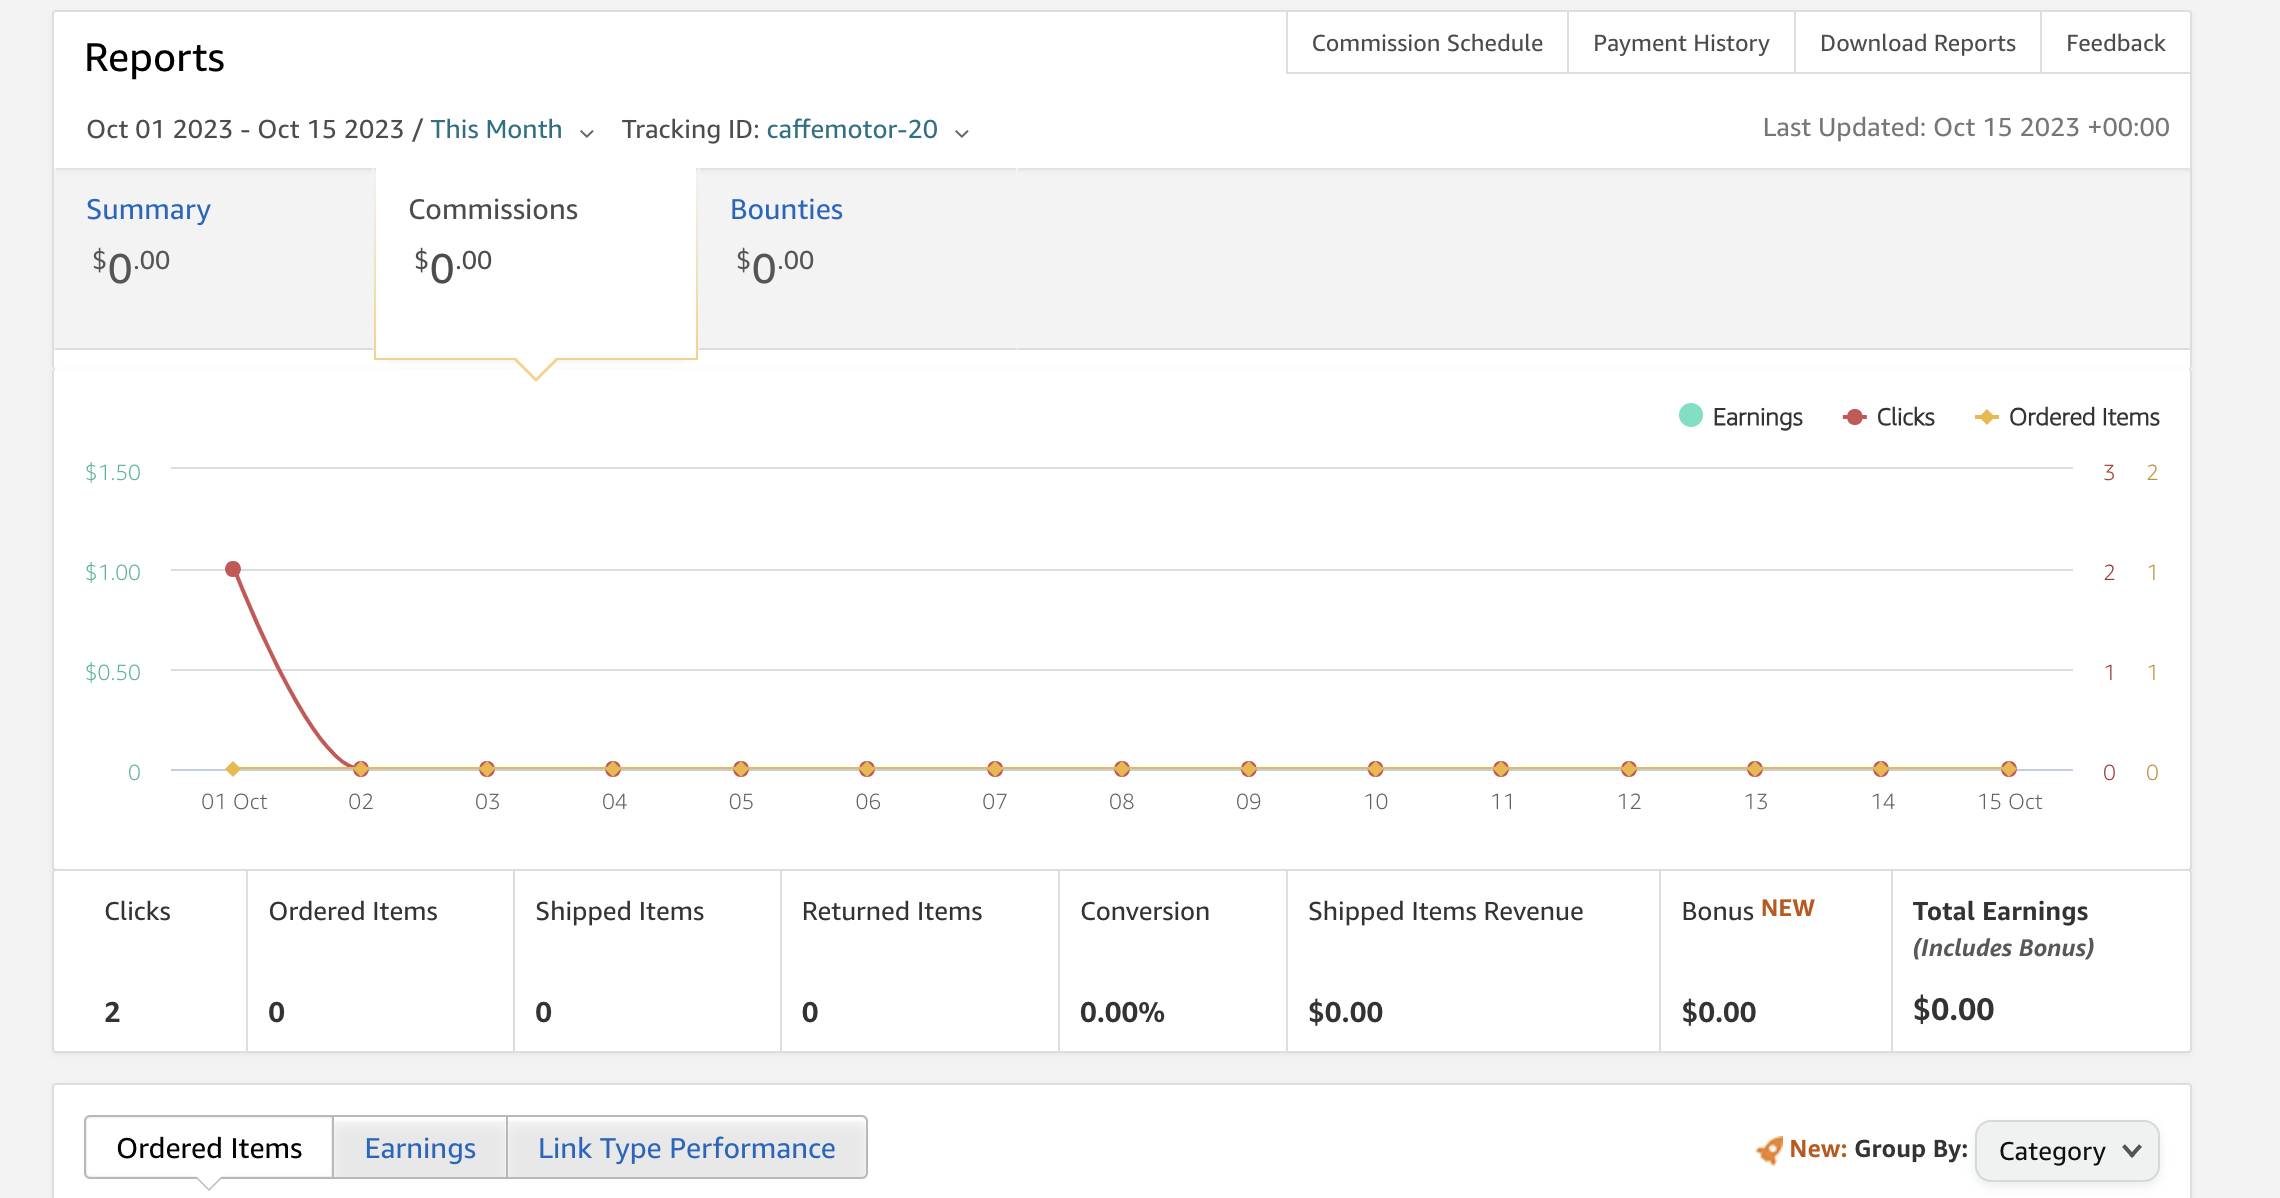Toggle the Clicks legend series
Image resolution: width=2280 pixels, height=1198 pixels.
(x=1889, y=417)
